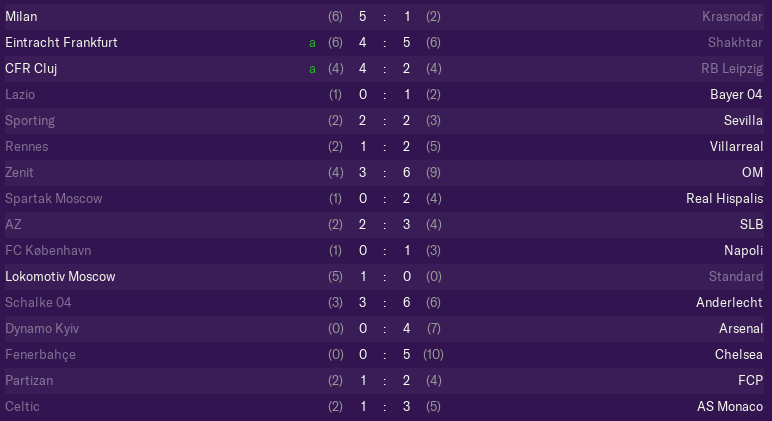Open the Milan team link
This screenshot has width=772, height=421.
[x=21, y=17]
